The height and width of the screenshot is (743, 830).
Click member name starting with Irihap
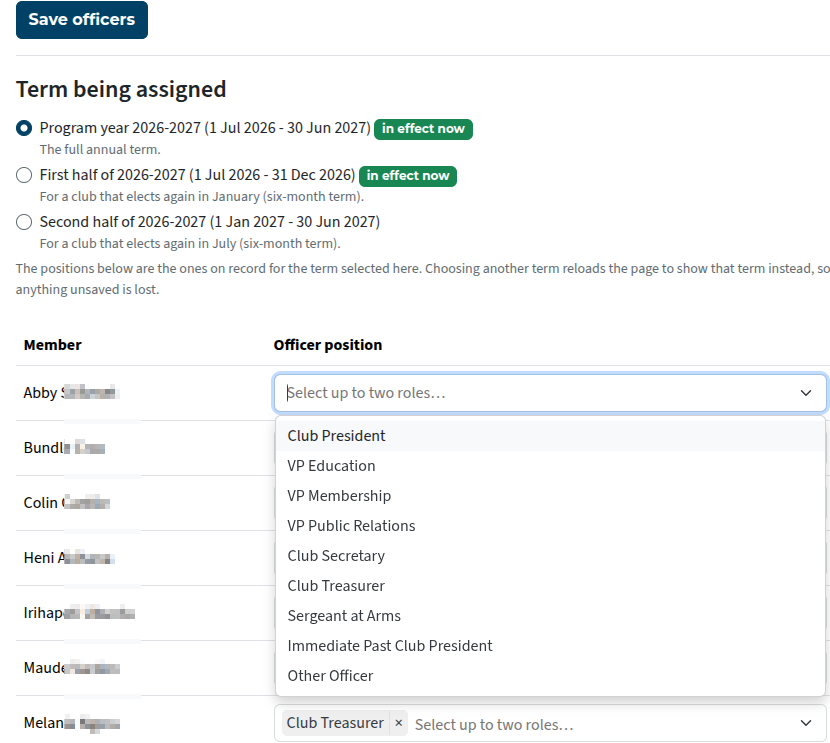coord(79,613)
